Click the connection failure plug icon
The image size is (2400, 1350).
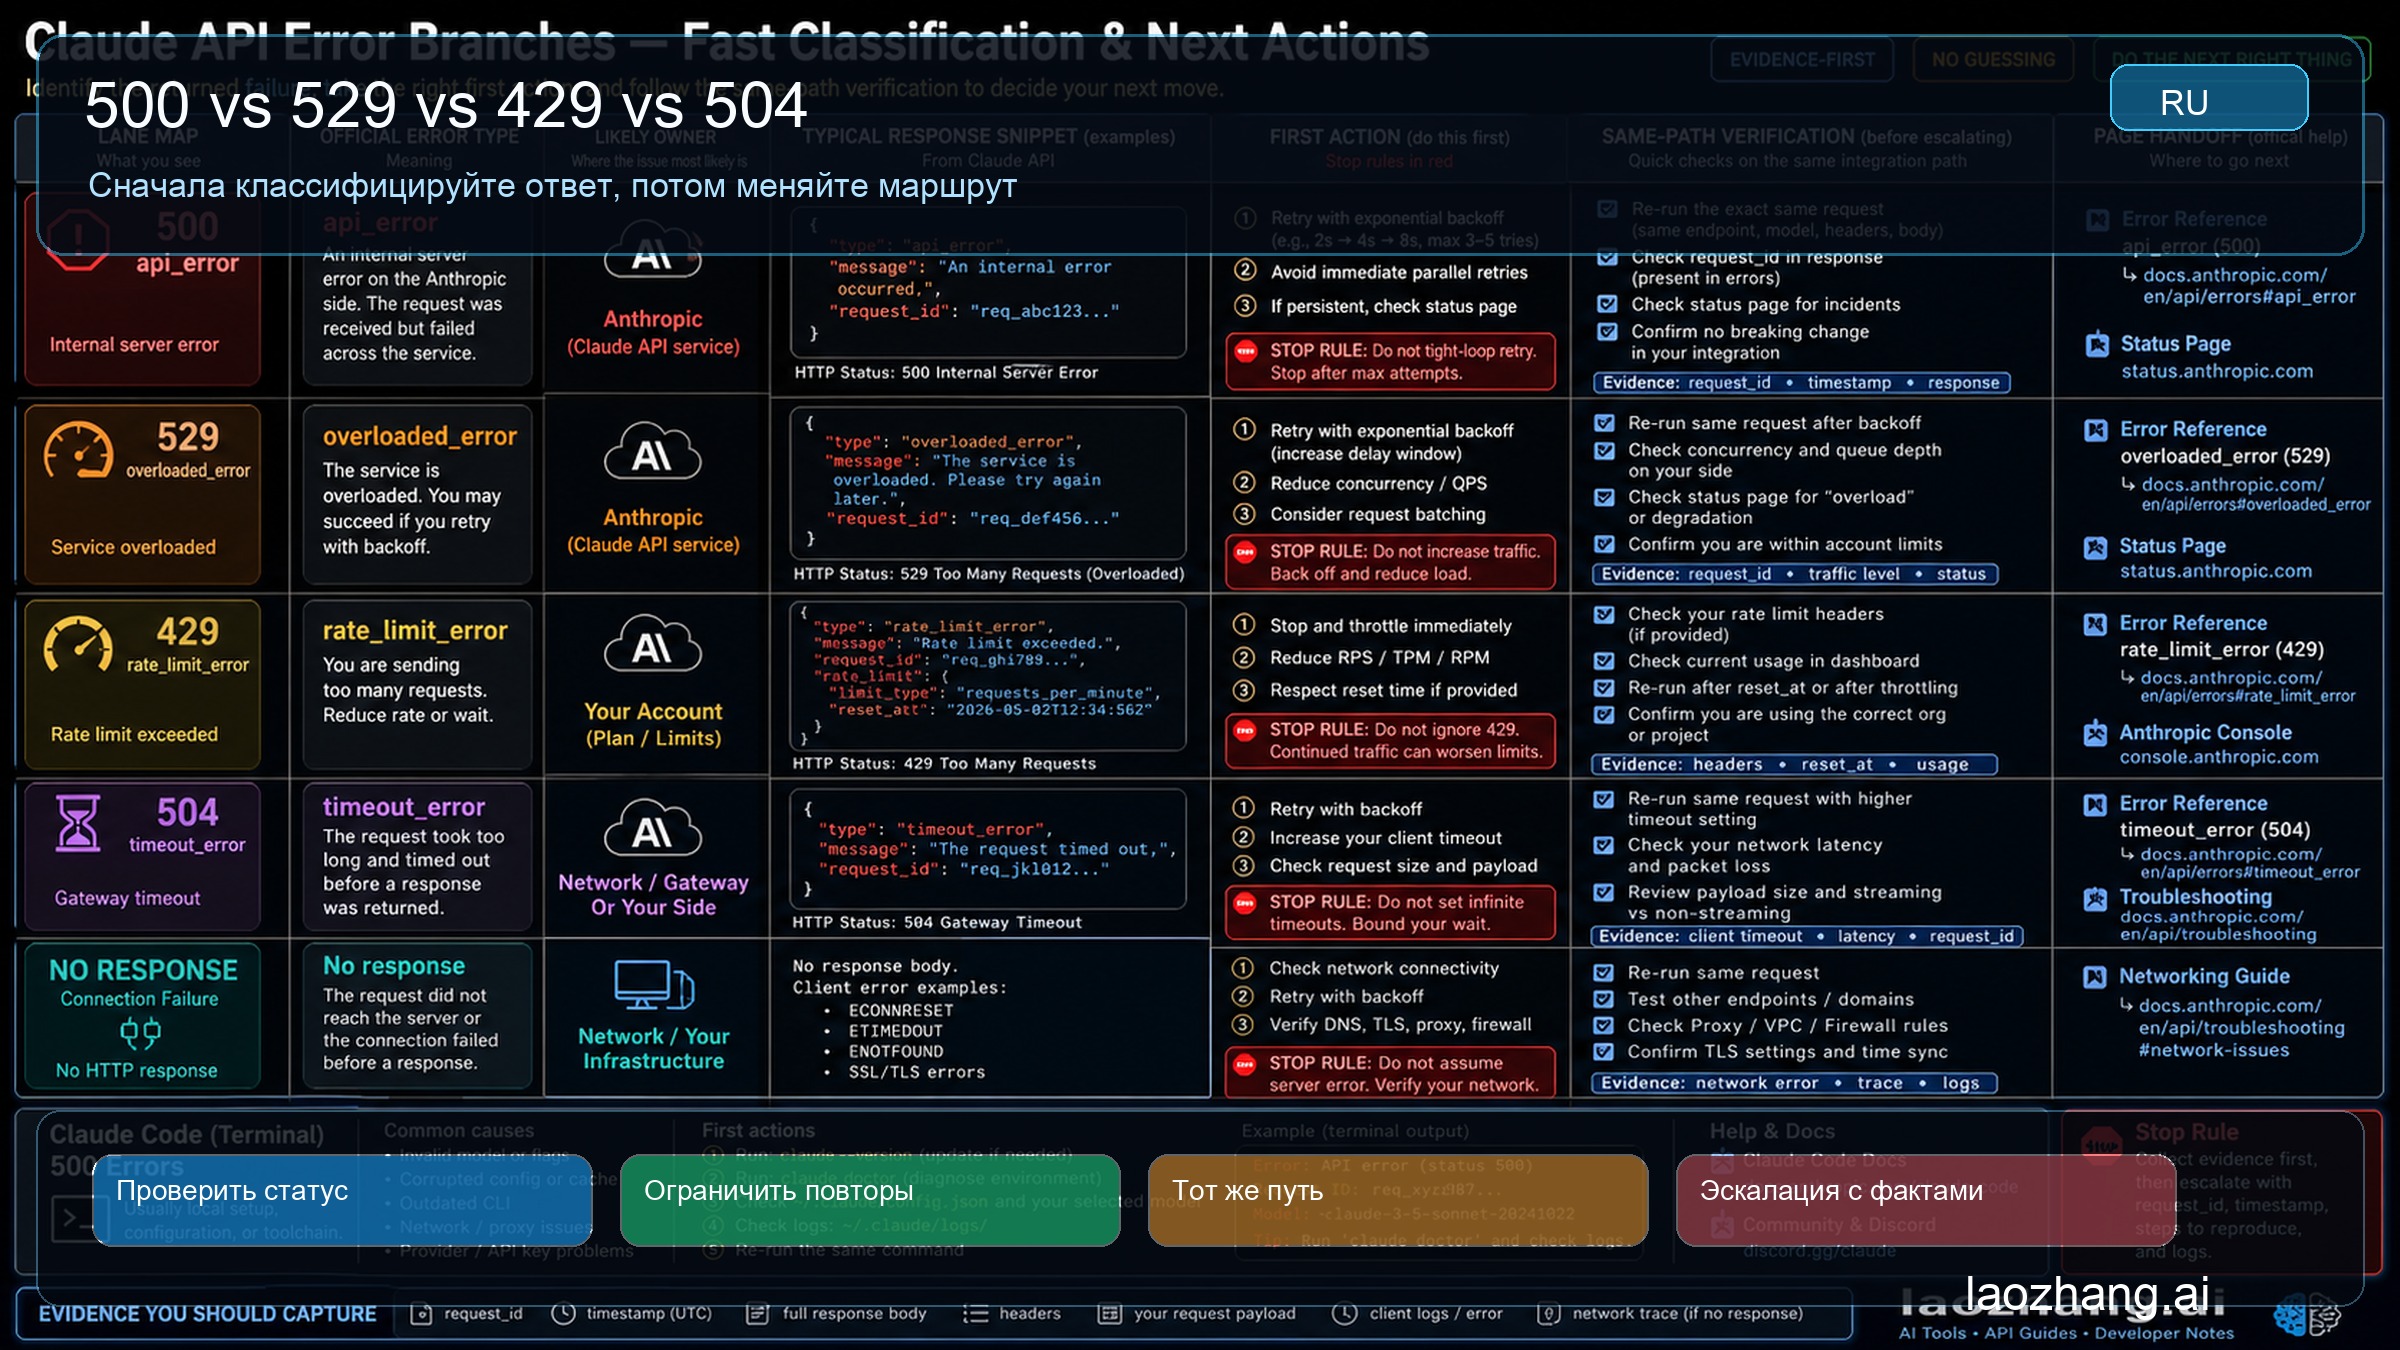point(140,1032)
